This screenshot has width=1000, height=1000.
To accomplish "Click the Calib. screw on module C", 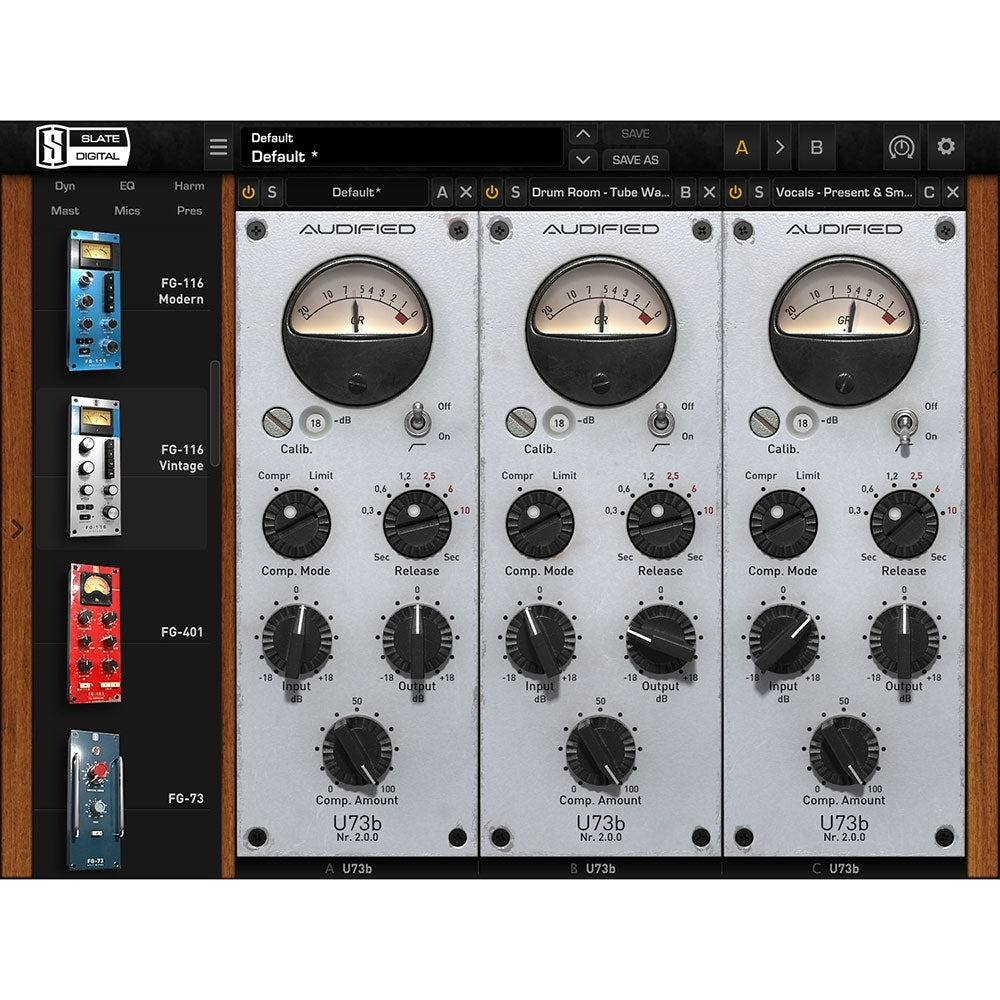I will pos(764,422).
